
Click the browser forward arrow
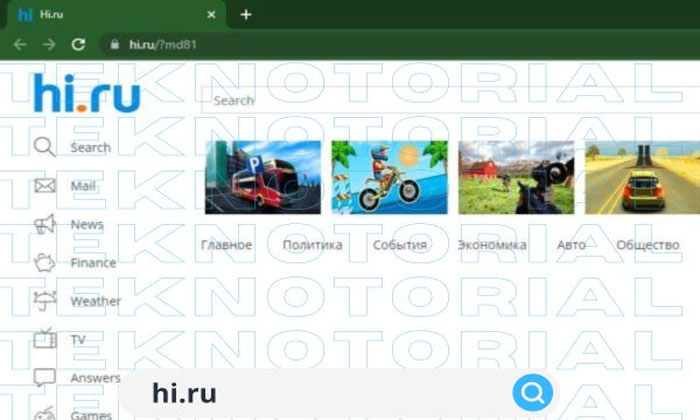coord(49,44)
